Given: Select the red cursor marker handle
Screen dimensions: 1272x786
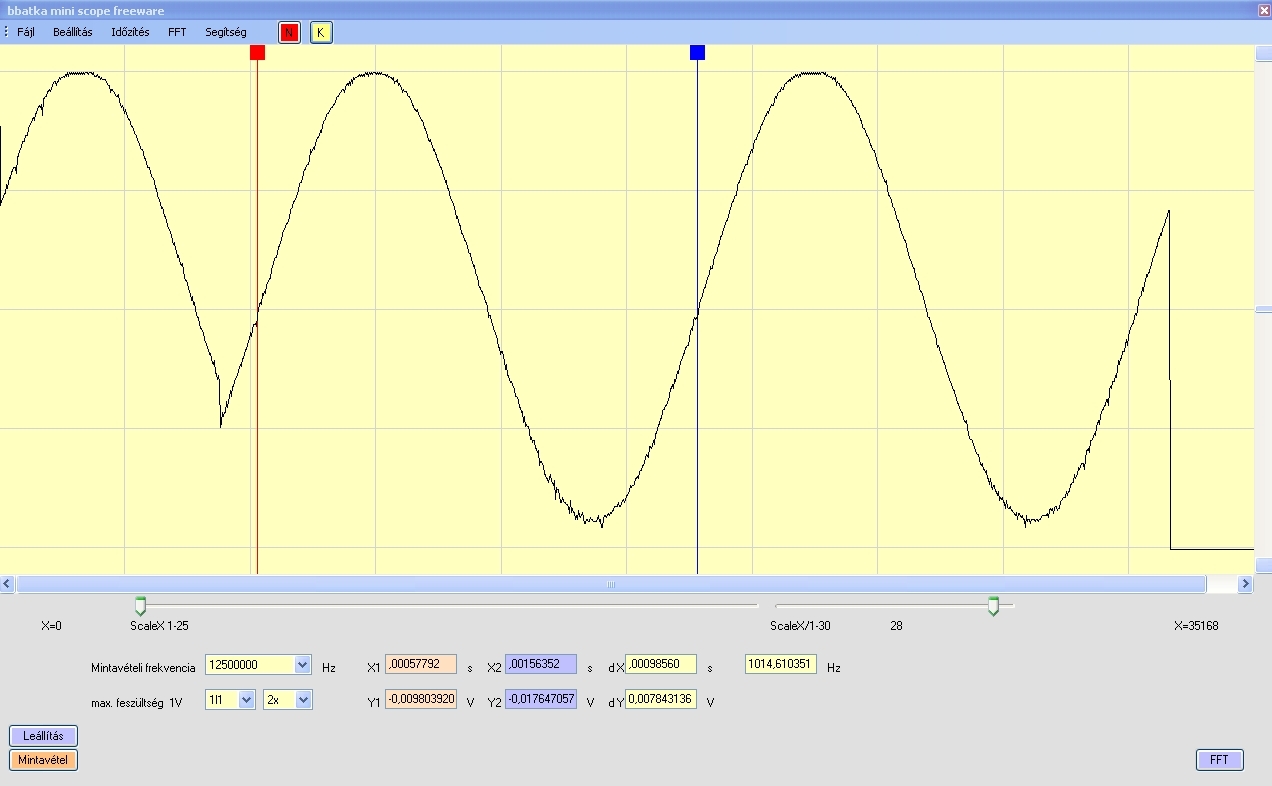Looking at the screenshot, I should [258, 52].
